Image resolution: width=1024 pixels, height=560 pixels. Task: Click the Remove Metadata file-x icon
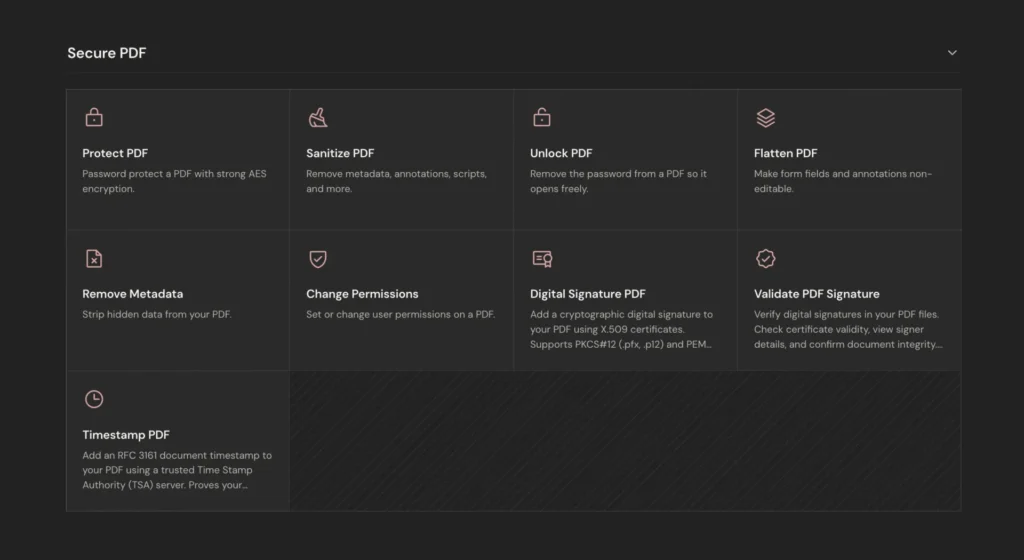point(94,258)
